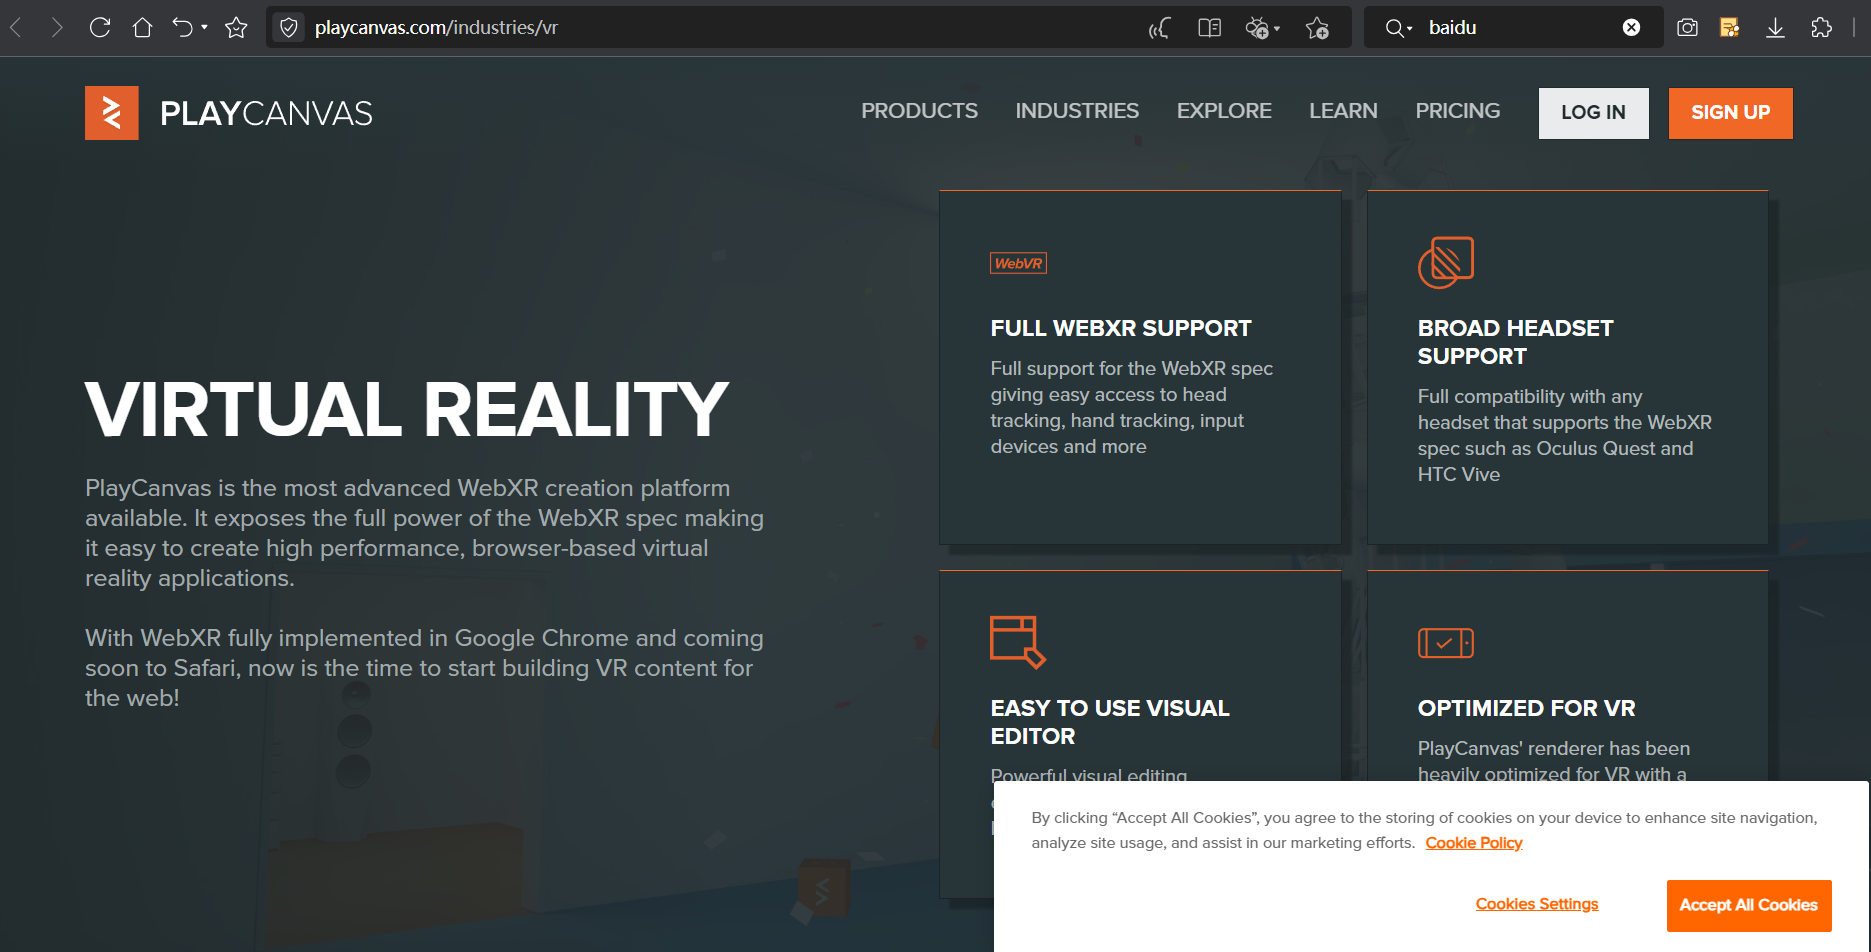The height and width of the screenshot is (952, 1871).
Task: Click text 'Full compatibility with any headset'
Action: [x=1565, y=436]
